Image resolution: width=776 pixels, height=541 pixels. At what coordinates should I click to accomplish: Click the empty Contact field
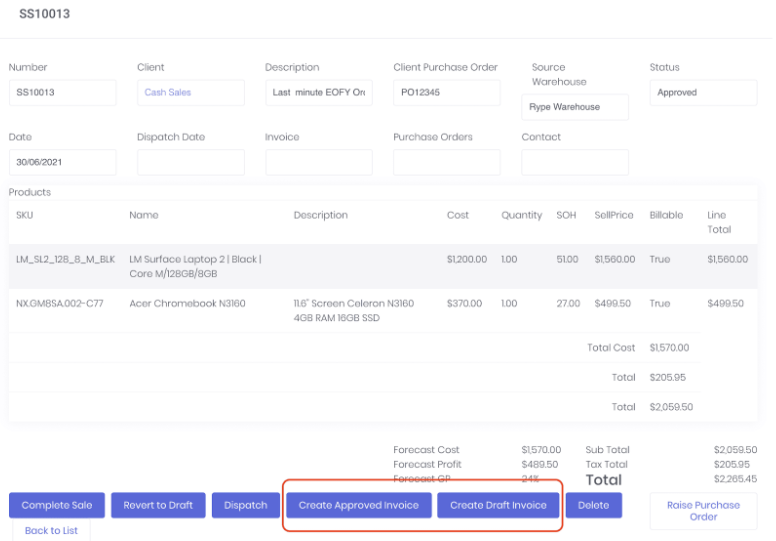coord(575,163)
